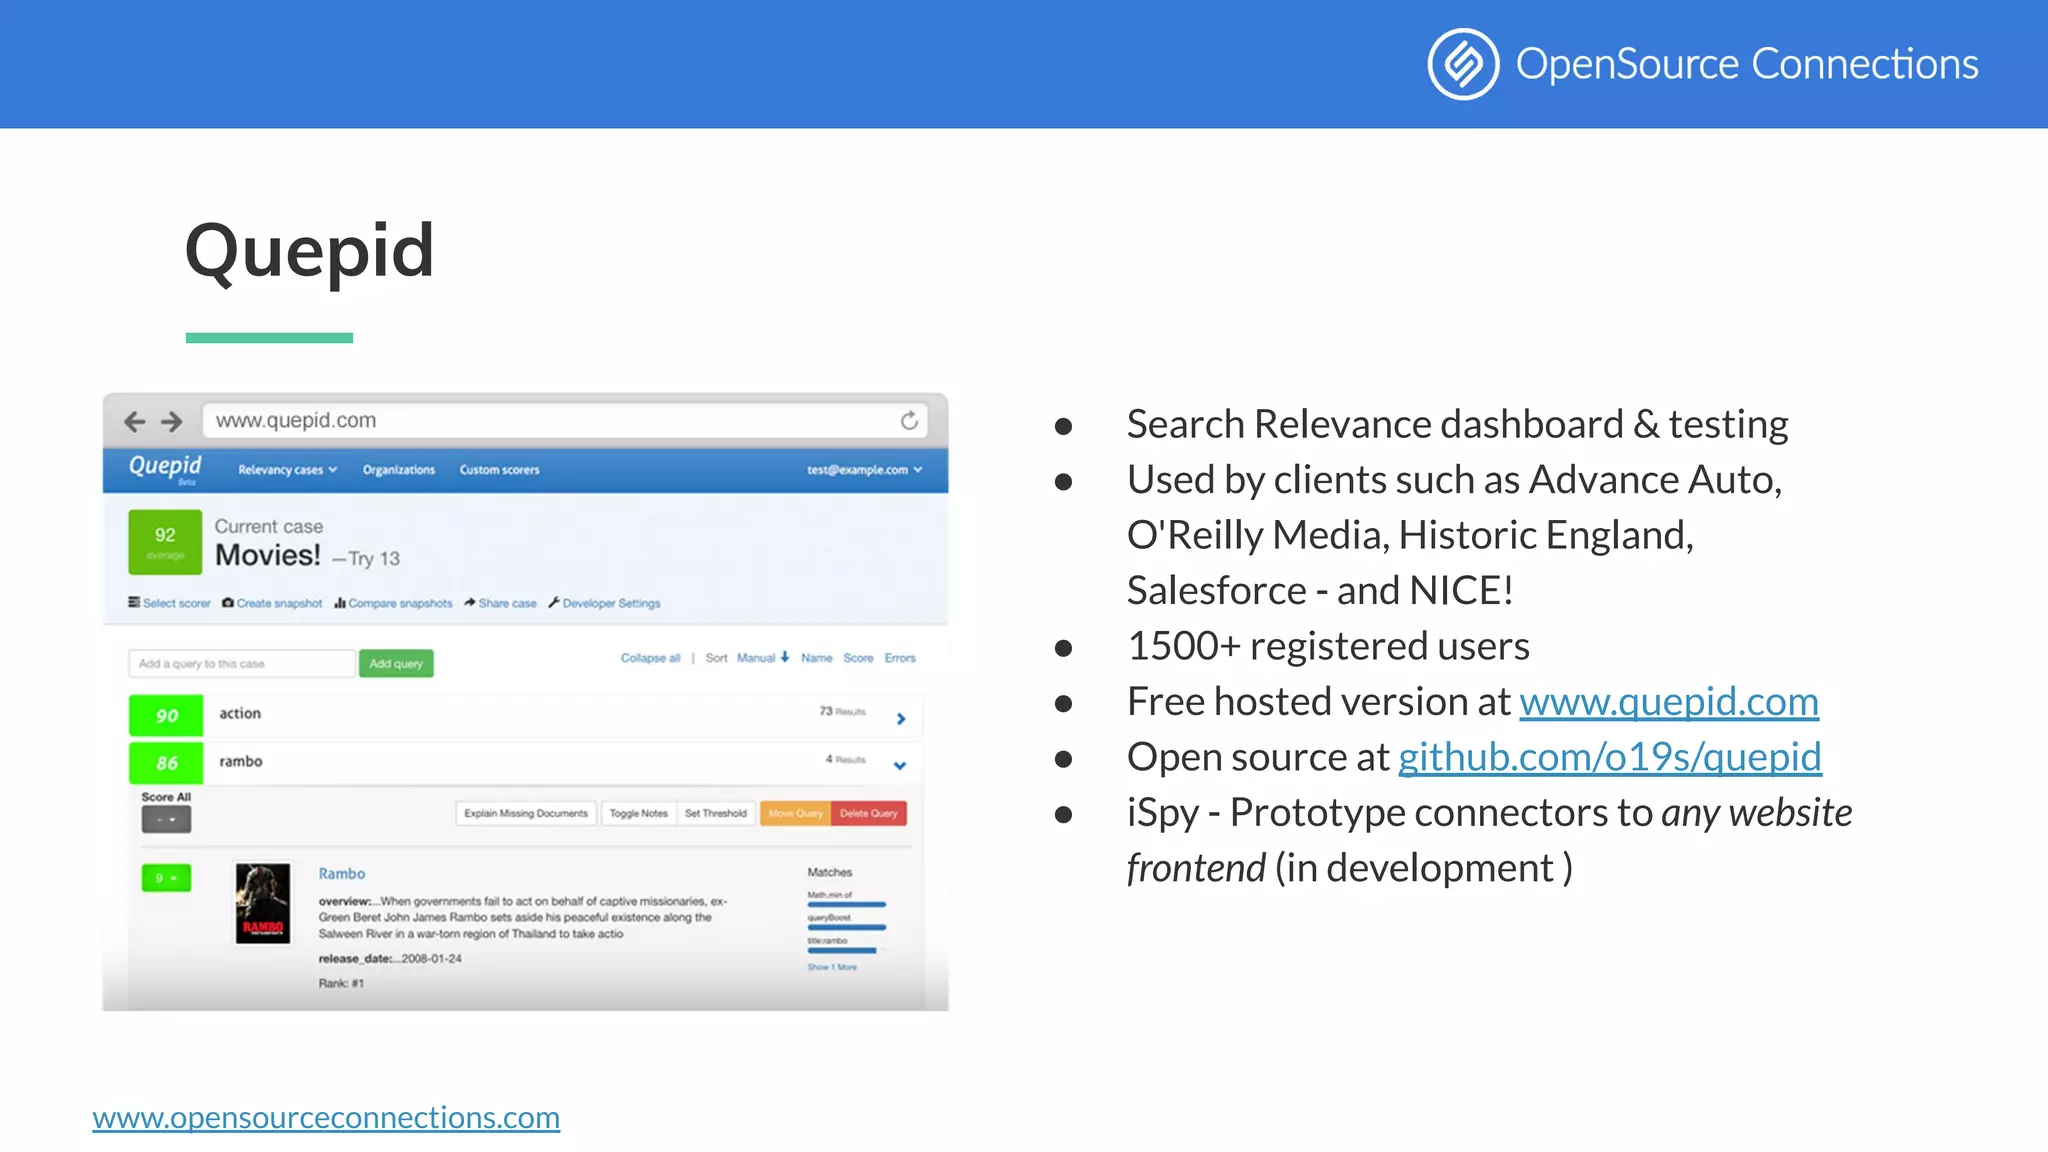Click the '73 Results' count text

842,711
